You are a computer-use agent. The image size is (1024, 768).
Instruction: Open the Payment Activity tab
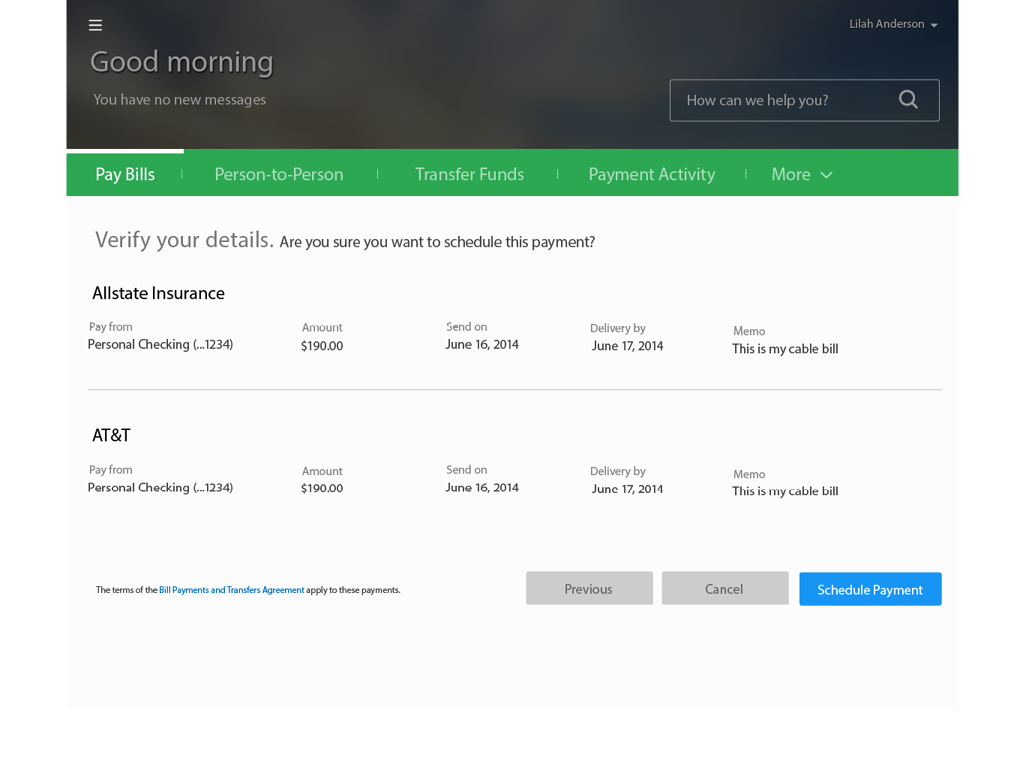pyautogui.click(x=652, y=174)
